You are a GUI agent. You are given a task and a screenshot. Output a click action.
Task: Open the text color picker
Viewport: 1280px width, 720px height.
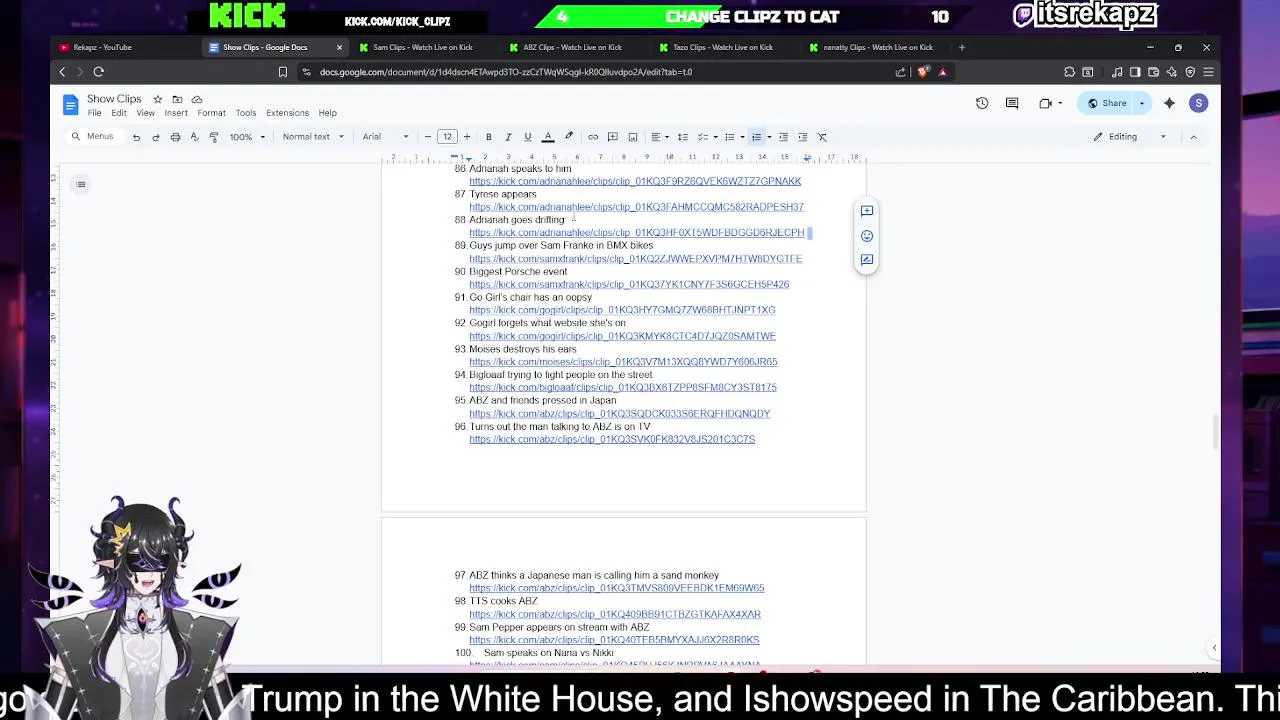547,137
